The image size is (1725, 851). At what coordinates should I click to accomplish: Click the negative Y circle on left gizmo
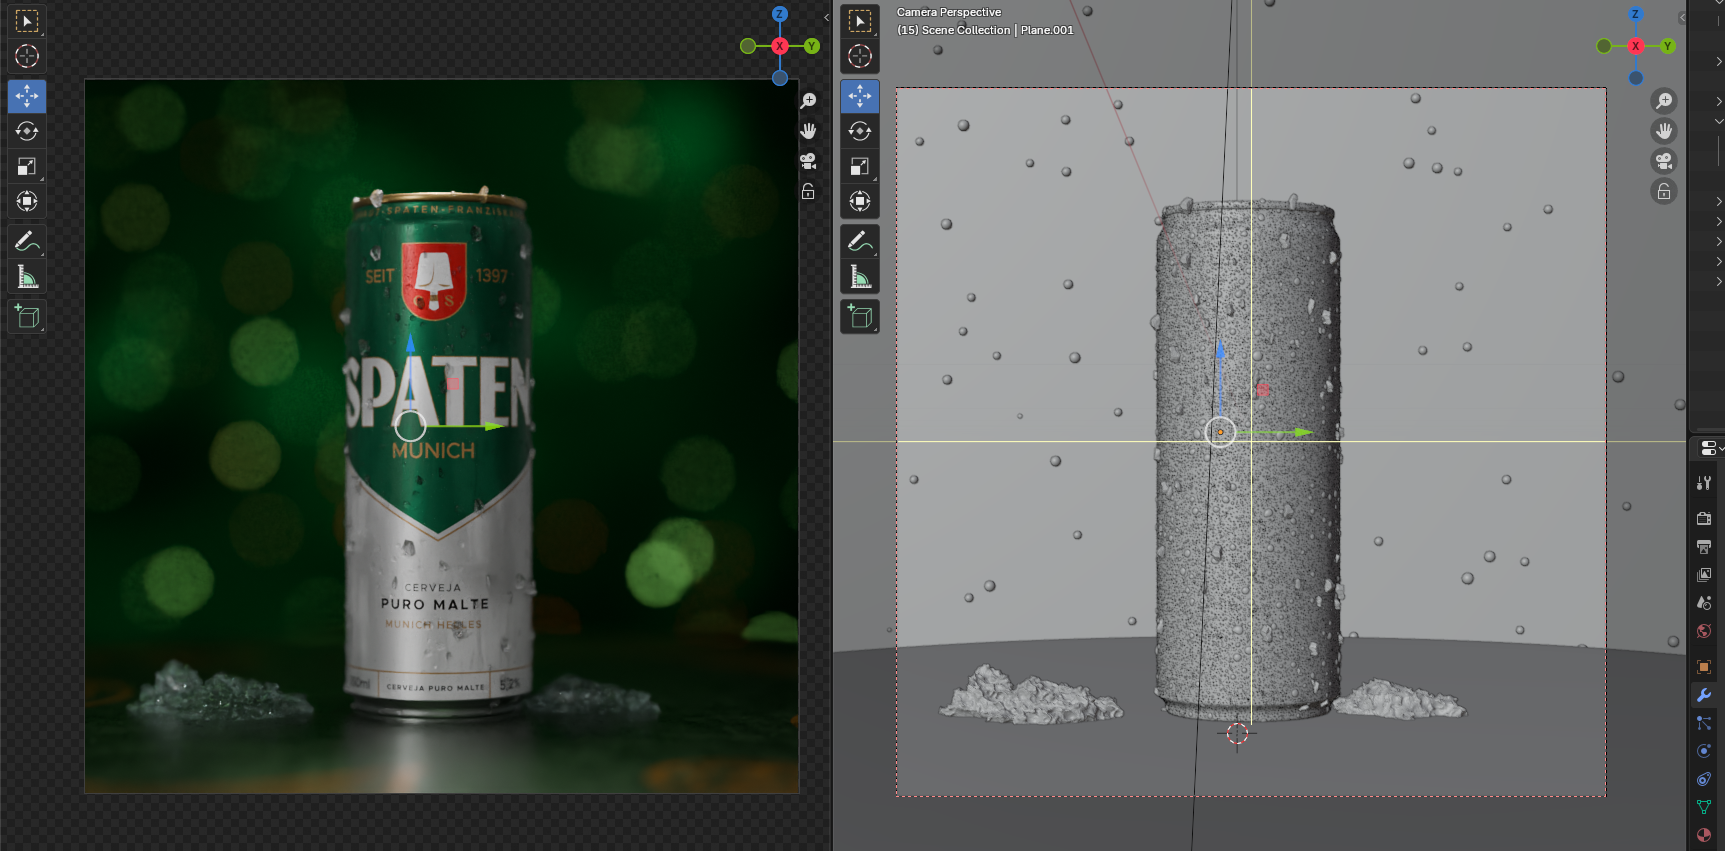[x=748, y=46]
